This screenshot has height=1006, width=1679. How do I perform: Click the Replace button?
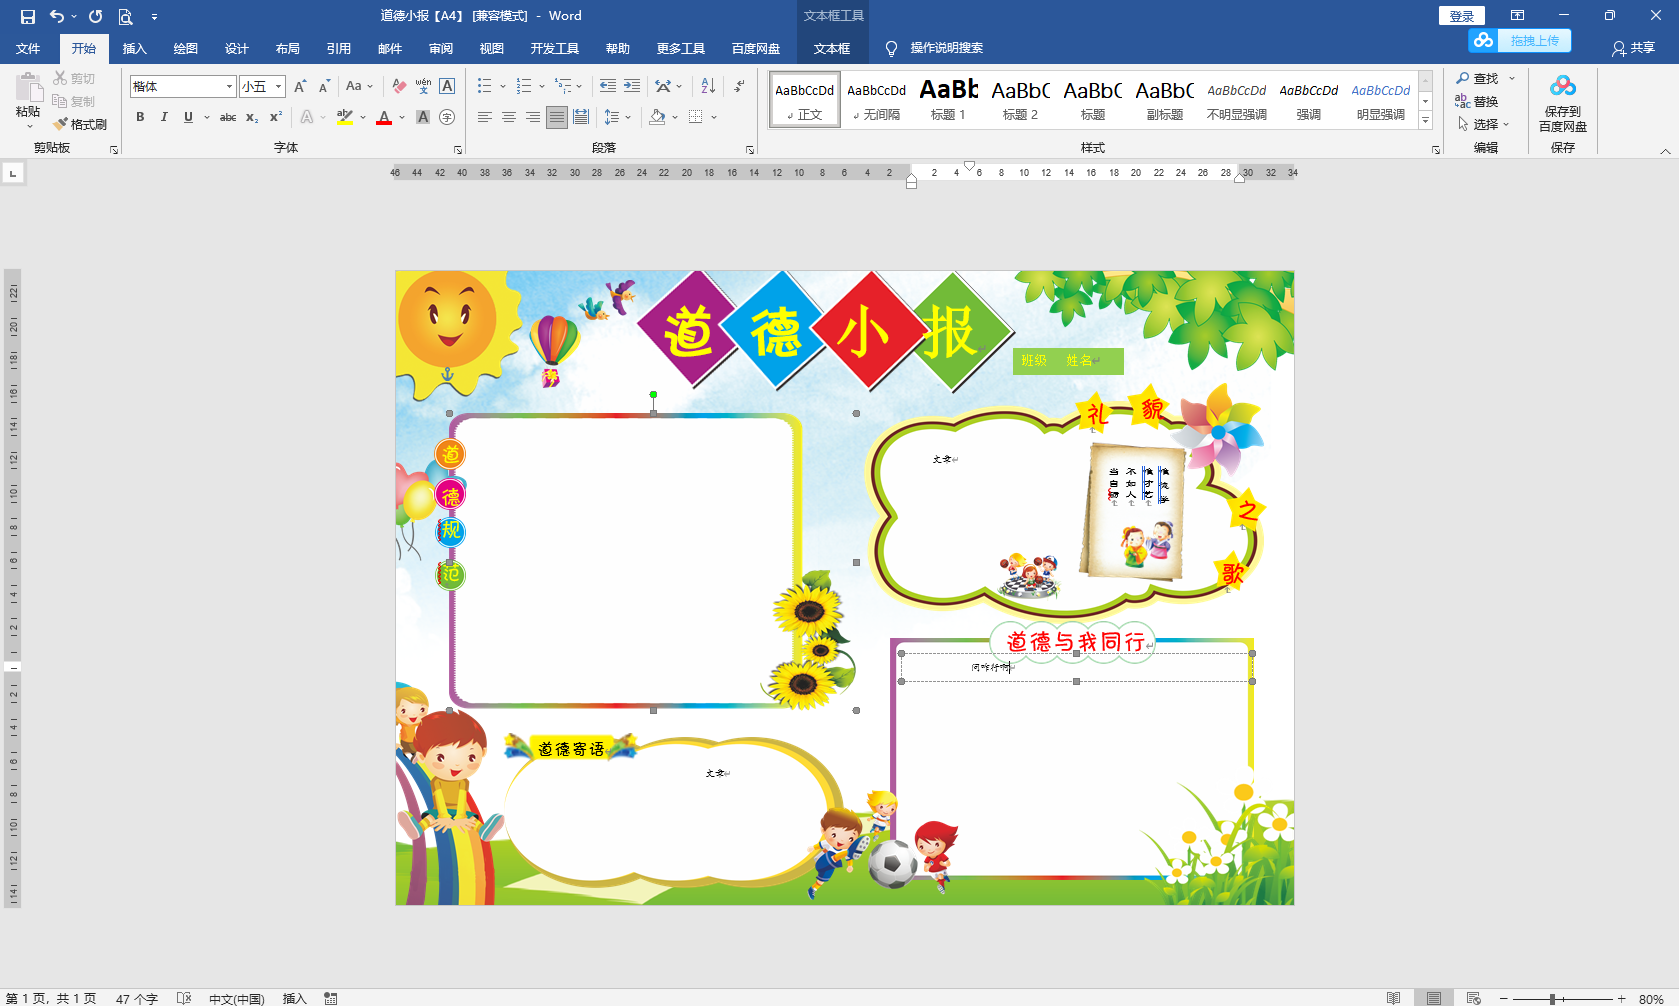point(1477,101)
